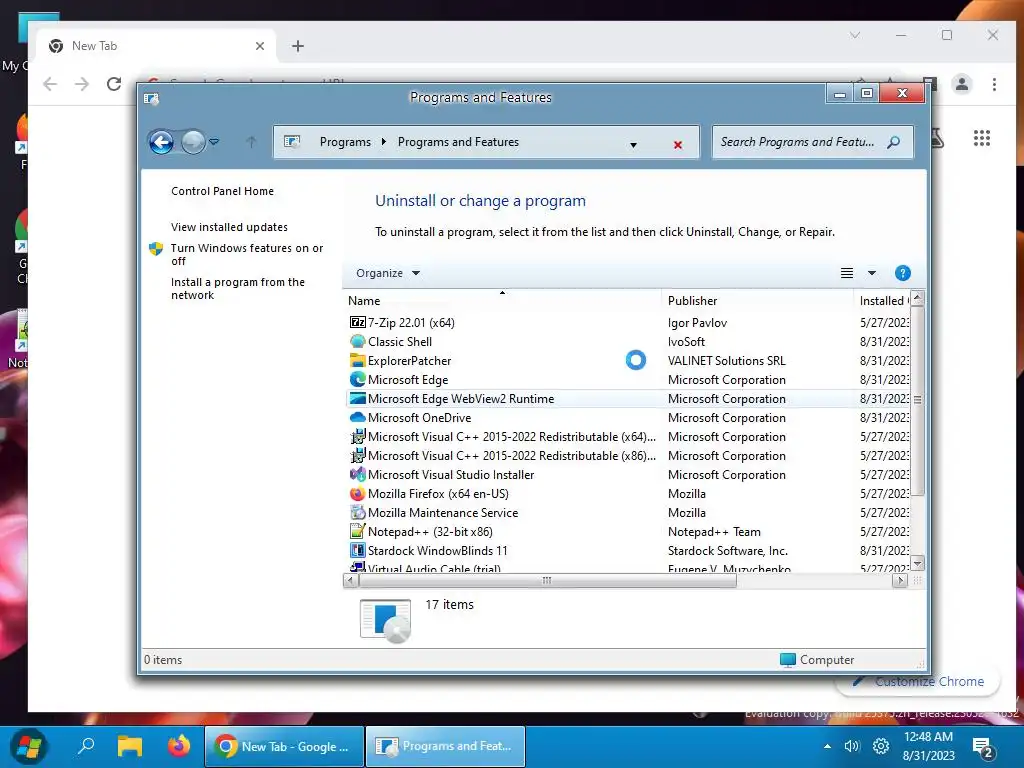Expand Programs breadcrumb arrow
The height and width of the screenshot is (768, 1024).
point(384,142)
